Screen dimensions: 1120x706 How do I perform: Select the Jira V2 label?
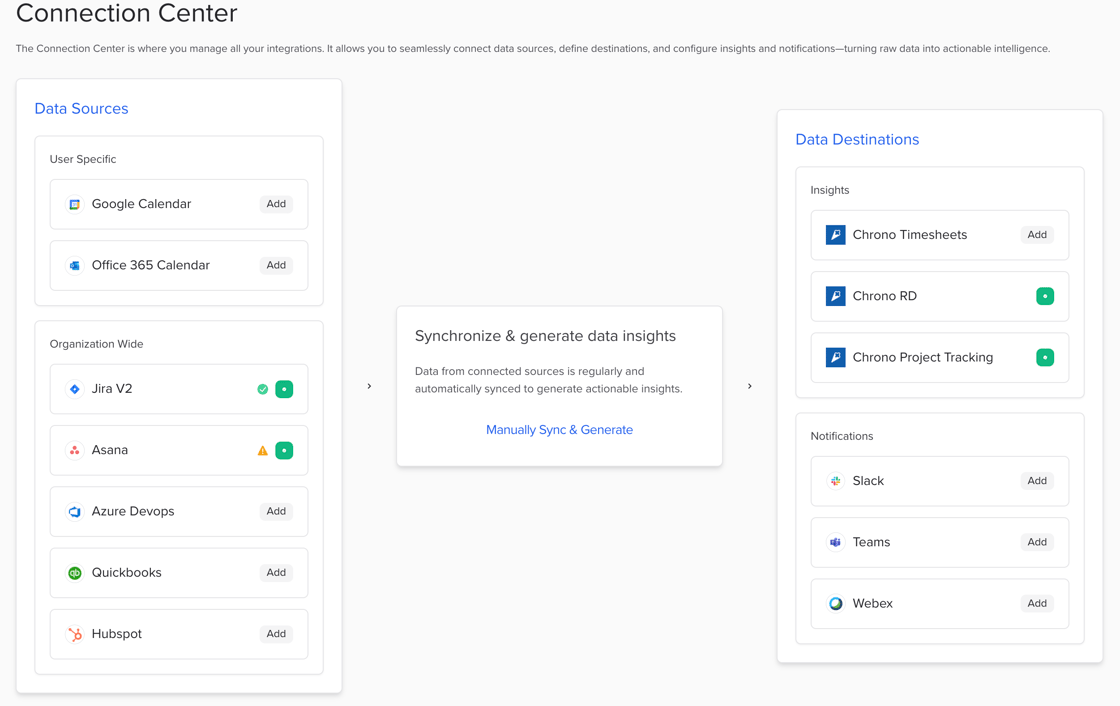(x=112, y=389)
